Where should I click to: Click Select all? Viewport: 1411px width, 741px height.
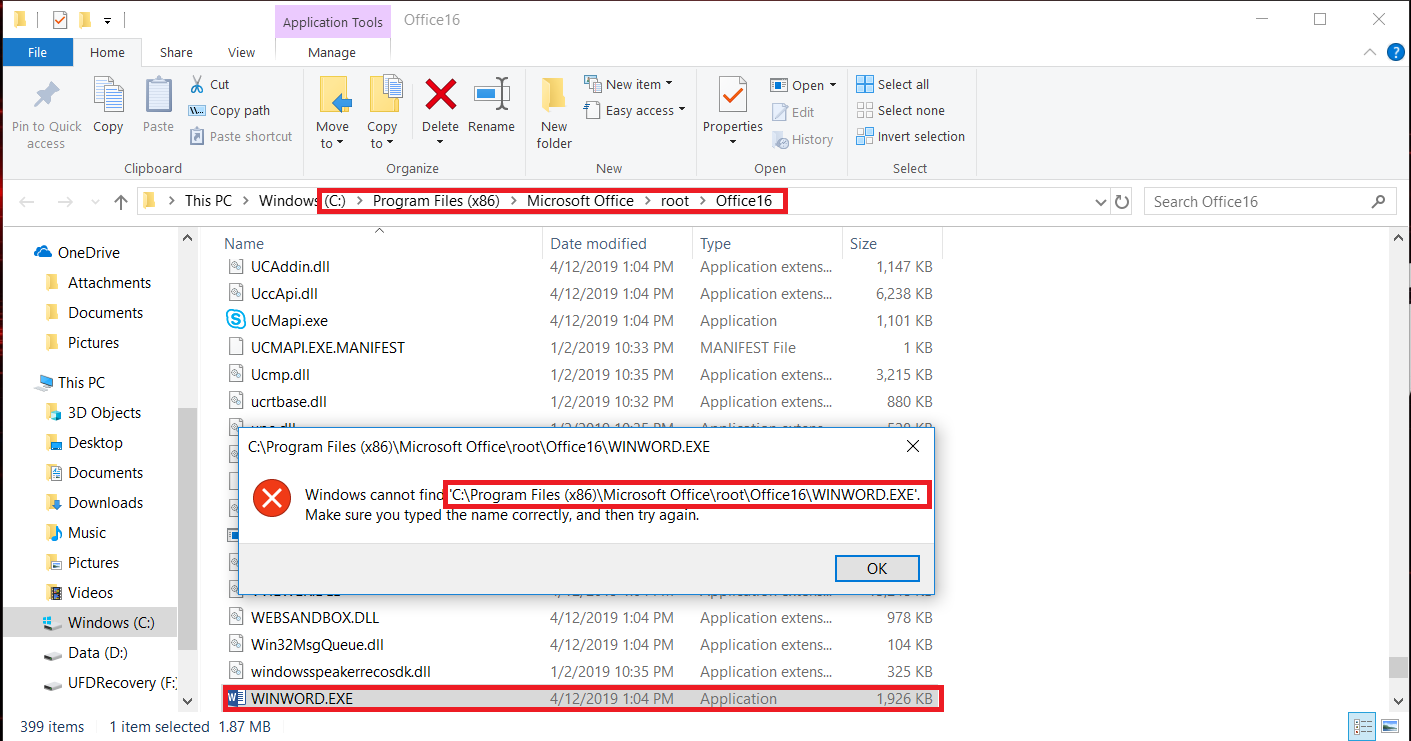coord(893,85)
